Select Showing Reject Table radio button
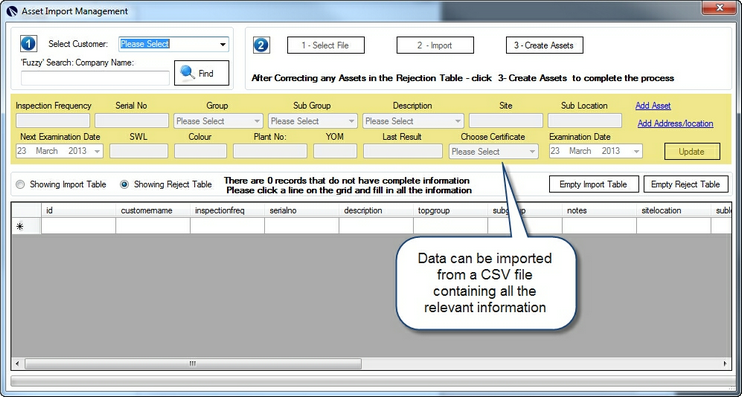 (x=124, y=185)
